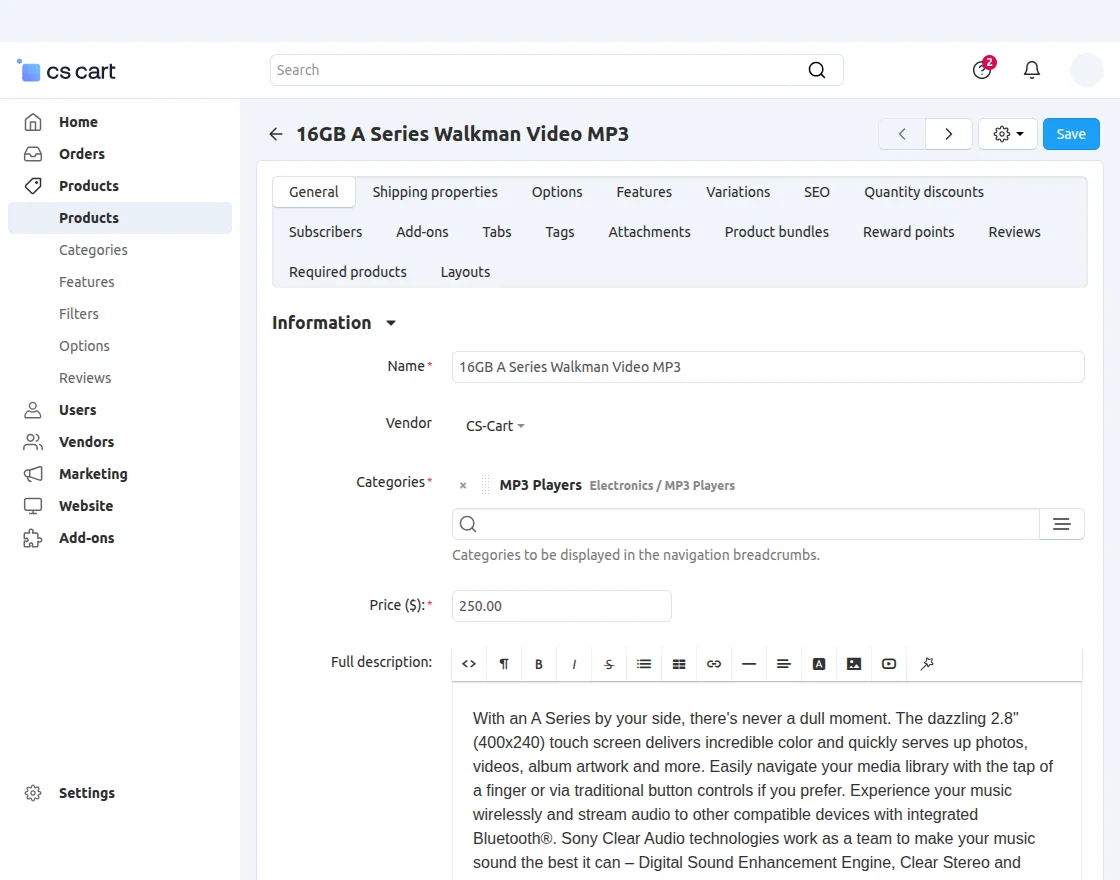The image size is (1120, 880).
Task: Open the Quantity discounts tab
Action: 924,192
